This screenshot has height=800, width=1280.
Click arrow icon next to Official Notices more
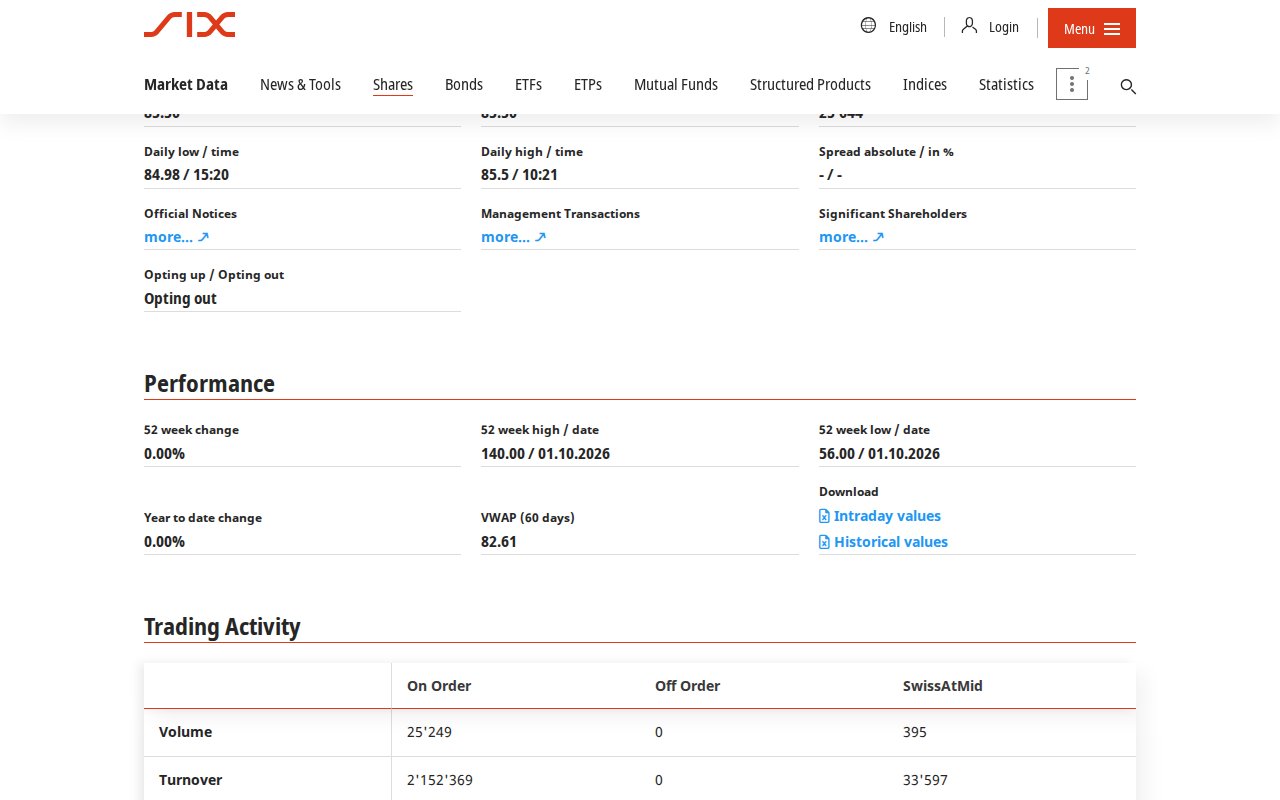click(x=203, y=237)
